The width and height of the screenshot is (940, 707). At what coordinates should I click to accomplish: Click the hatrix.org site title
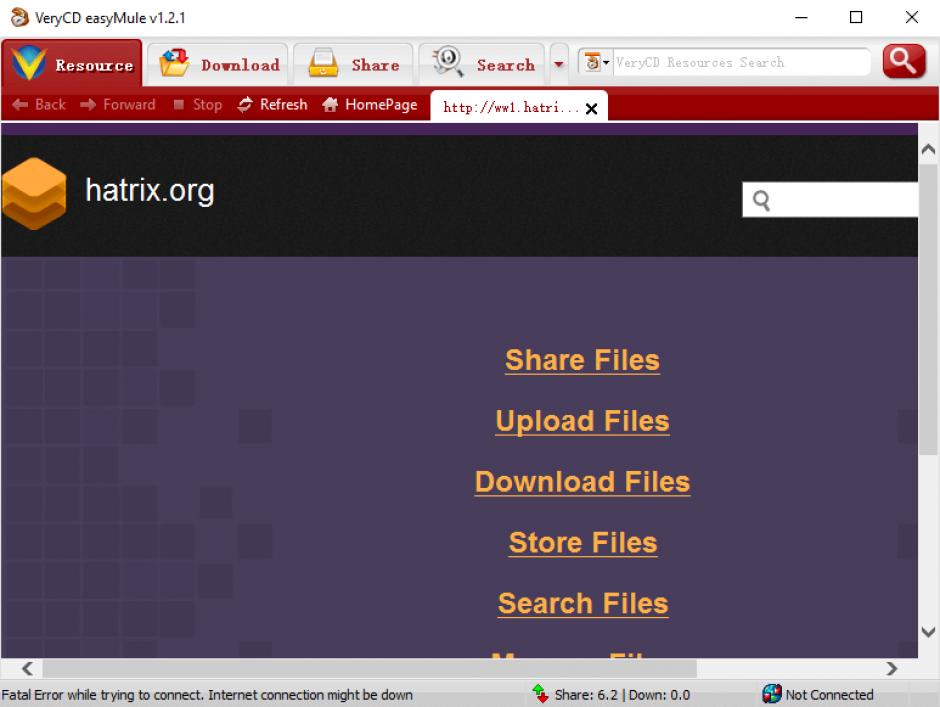[150, 191]
